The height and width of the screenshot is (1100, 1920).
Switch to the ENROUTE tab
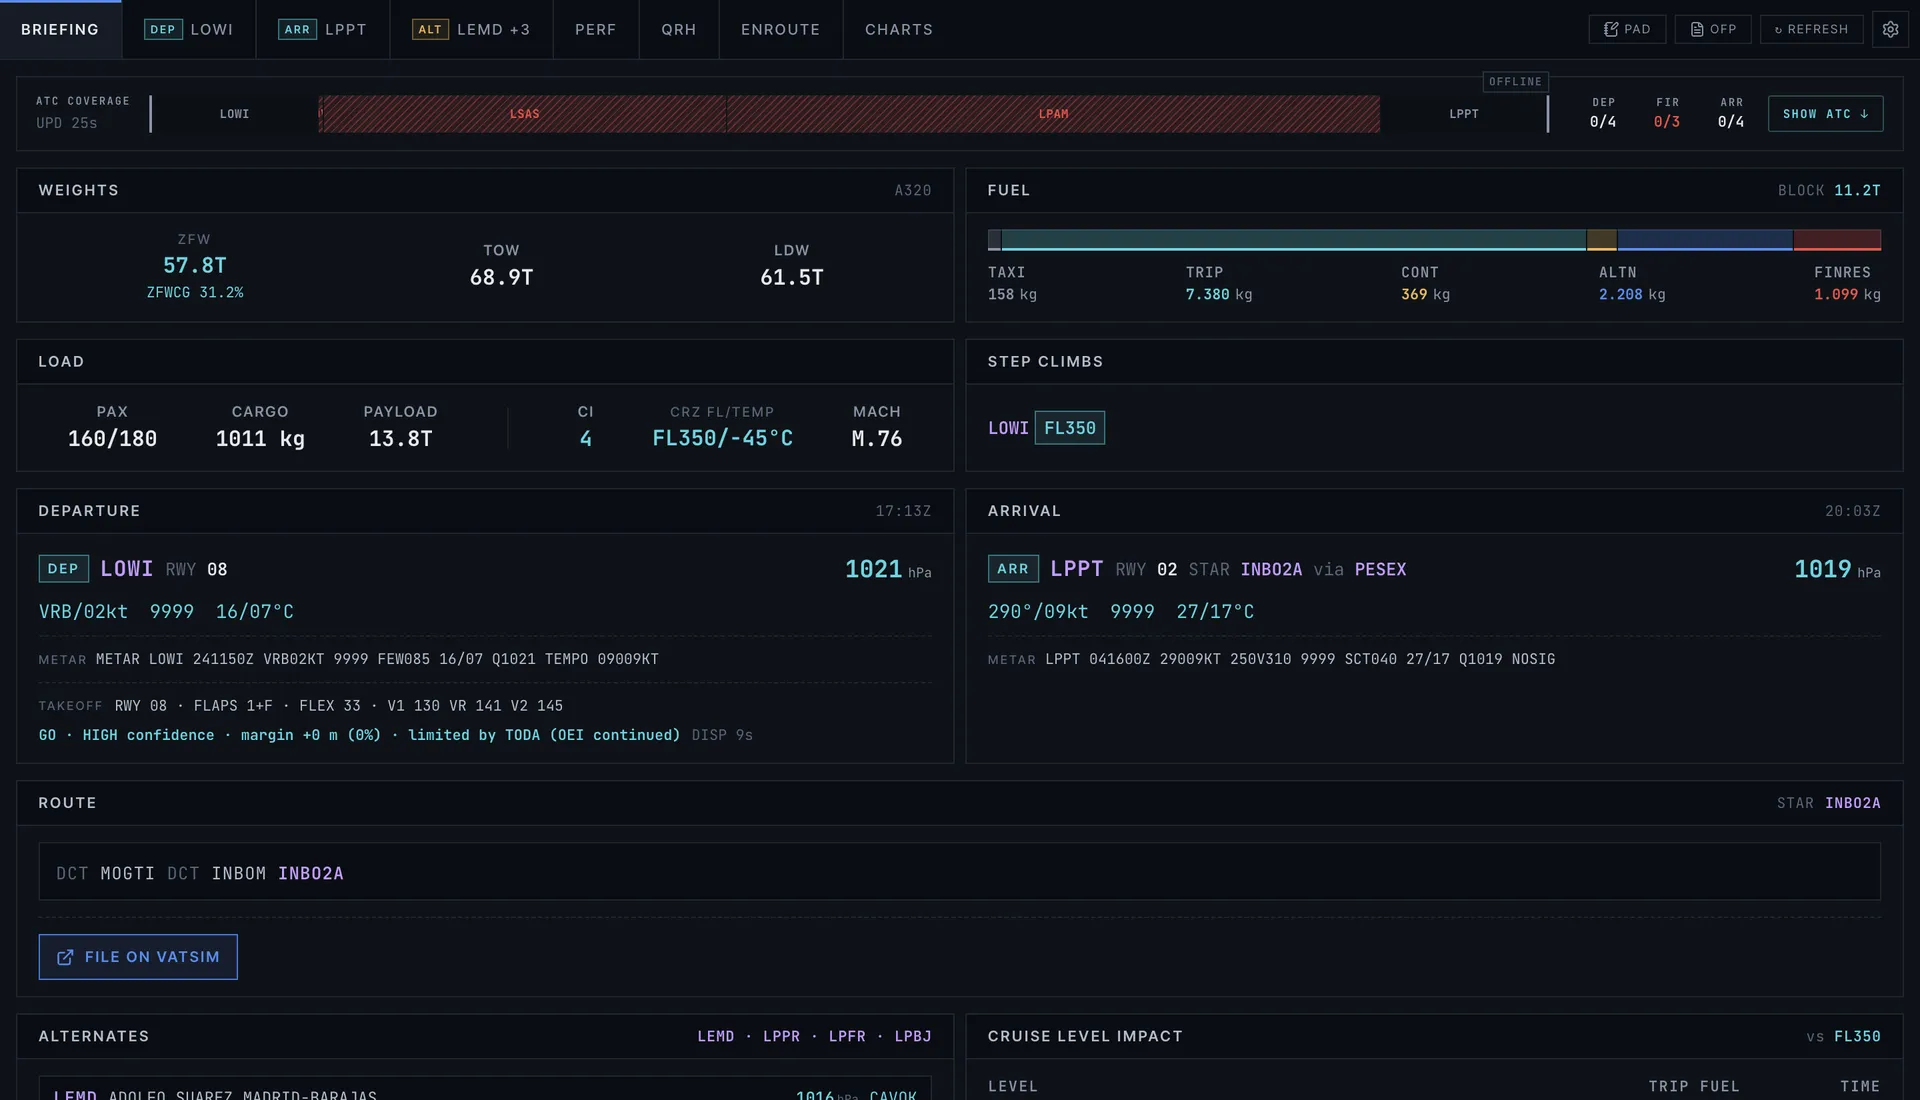point(781,29)
